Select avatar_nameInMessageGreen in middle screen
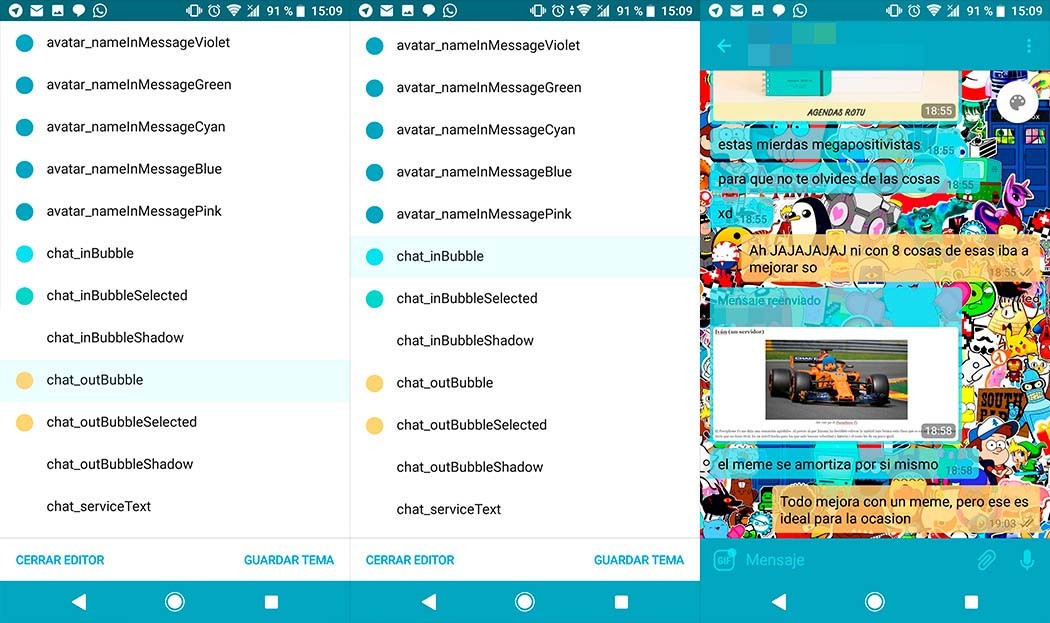1050x623 pixels. [x=525, y=88]
